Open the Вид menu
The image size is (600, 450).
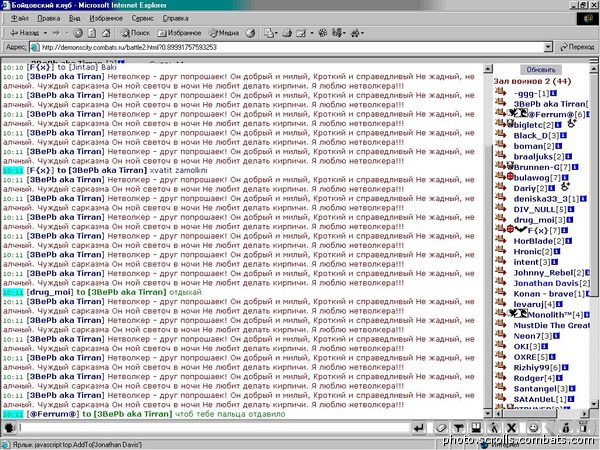point(74,18)
